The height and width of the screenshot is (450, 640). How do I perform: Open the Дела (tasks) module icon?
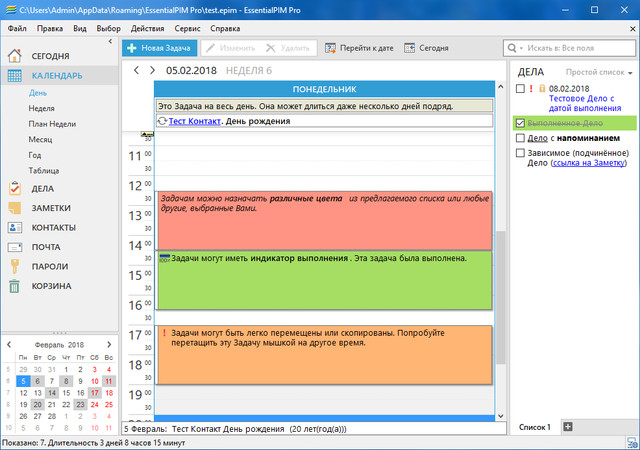[x=15, y=187]
